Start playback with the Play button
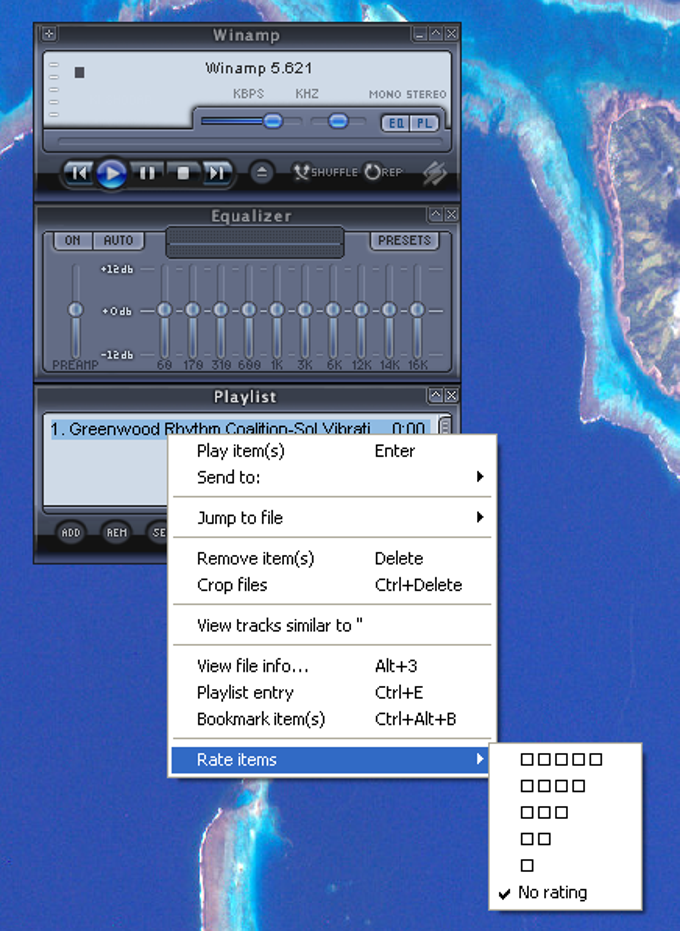This screenshot has height=931, width=680. [111, 174]
